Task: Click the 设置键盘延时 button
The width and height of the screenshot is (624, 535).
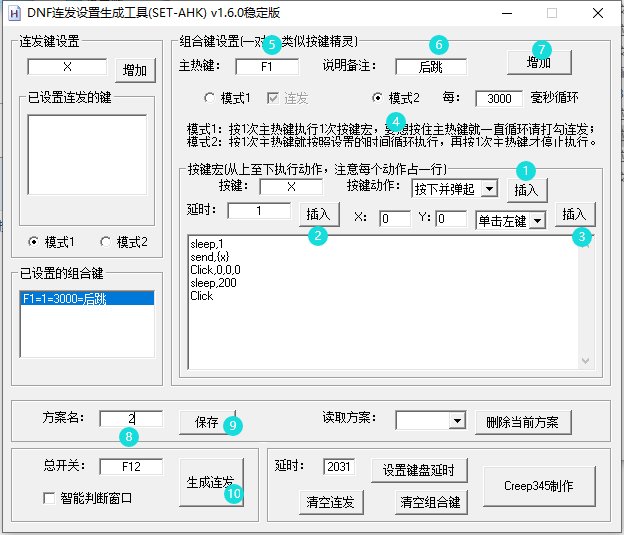Action: [x=419, y=470]
